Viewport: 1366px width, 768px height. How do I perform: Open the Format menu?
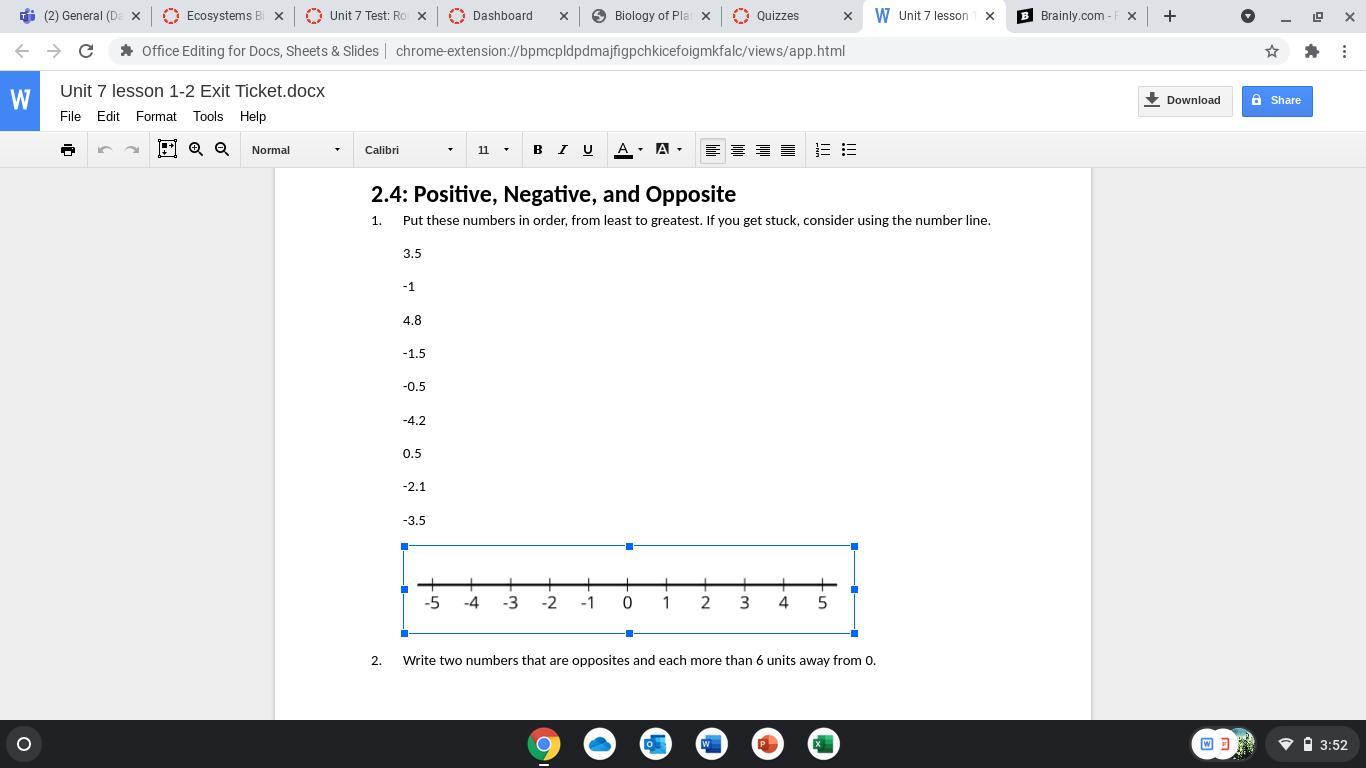[x=156, y=116]
